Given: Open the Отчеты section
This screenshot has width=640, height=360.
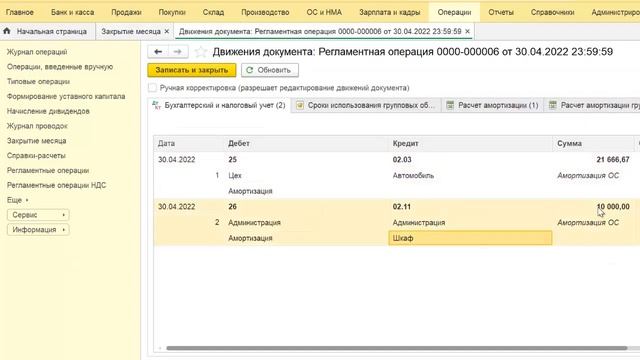Looking at the screenshot, I should click(501, 12).
